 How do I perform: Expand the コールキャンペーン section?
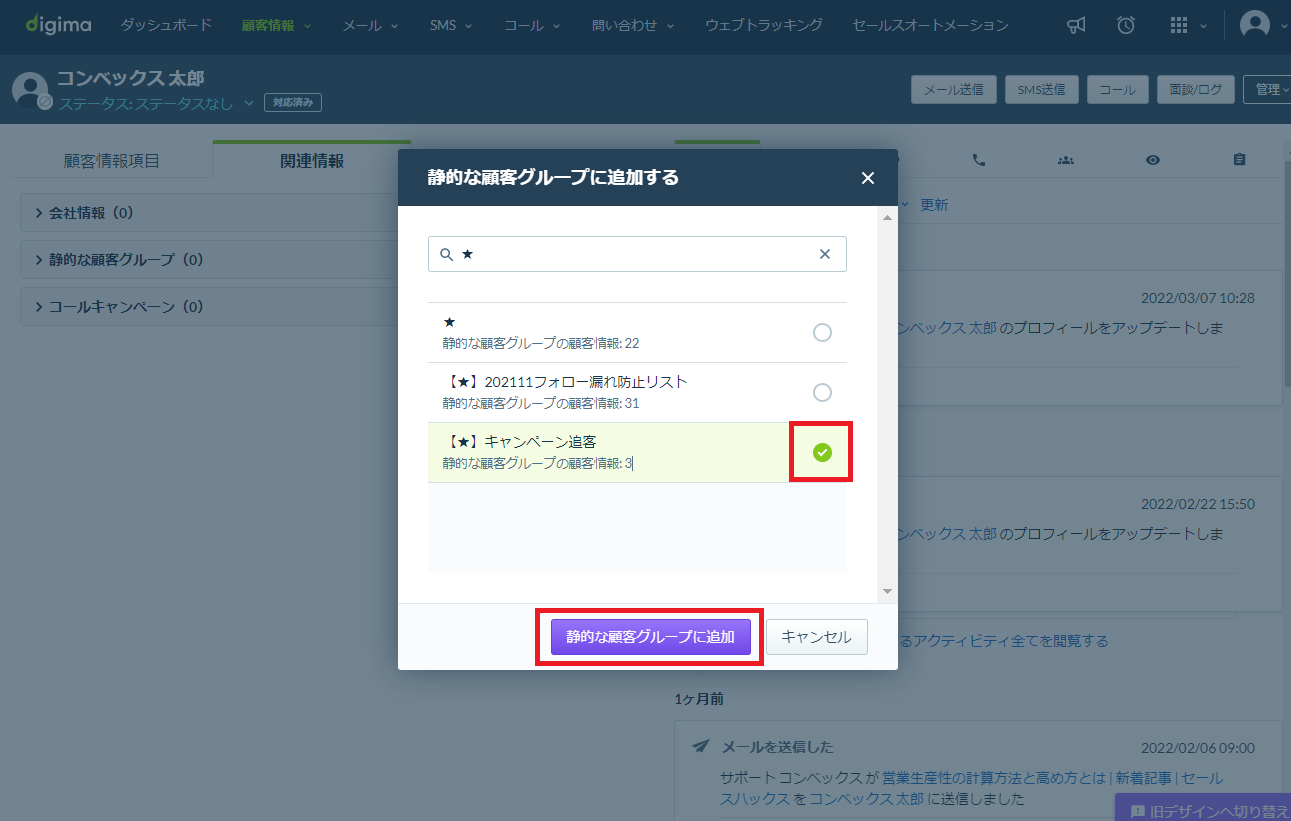[120, 307]
